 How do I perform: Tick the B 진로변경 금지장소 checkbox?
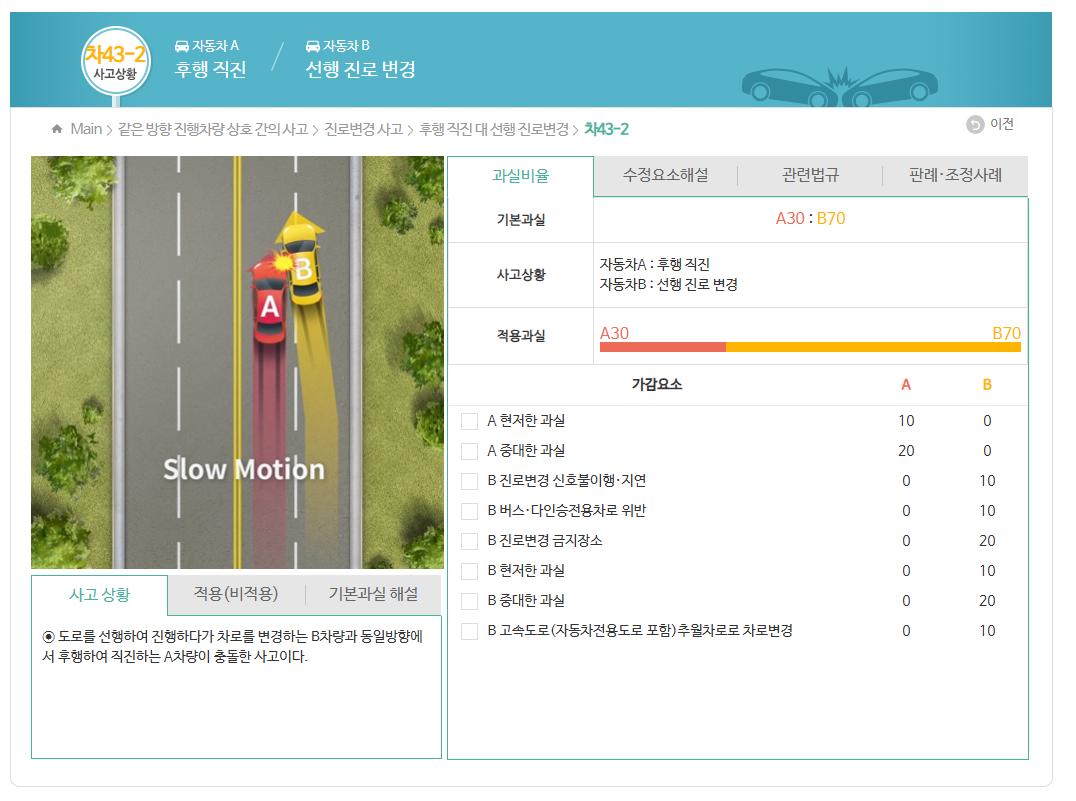point(469,541)
